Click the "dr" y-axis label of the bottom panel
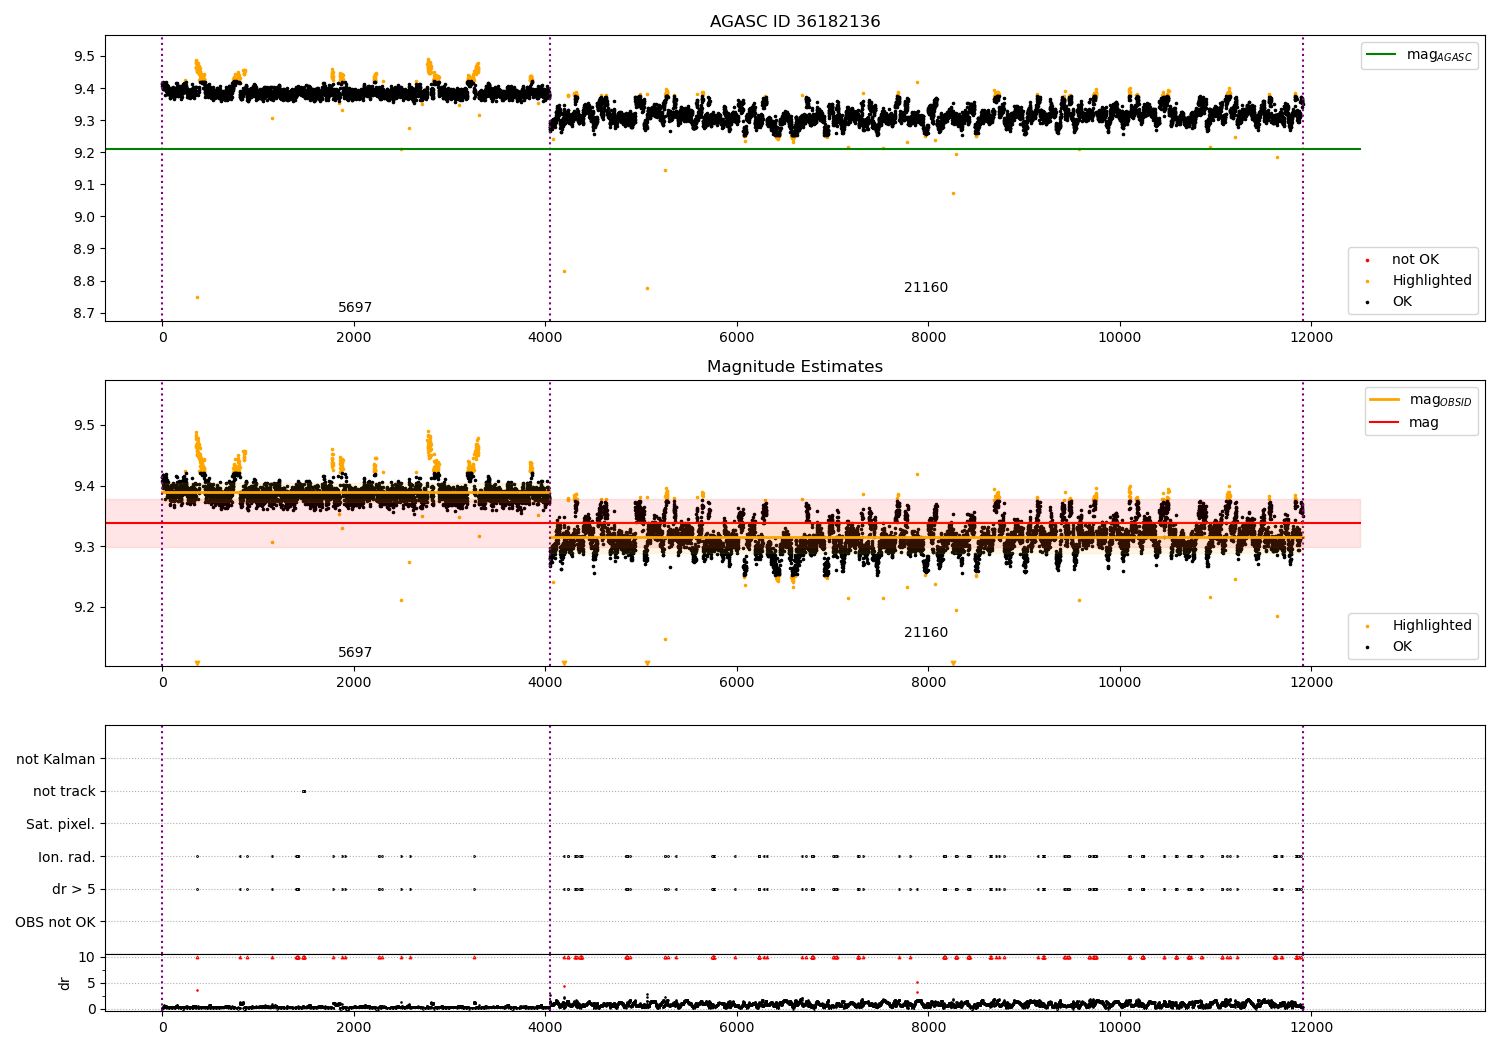1500x1050 pixels. 65,983
